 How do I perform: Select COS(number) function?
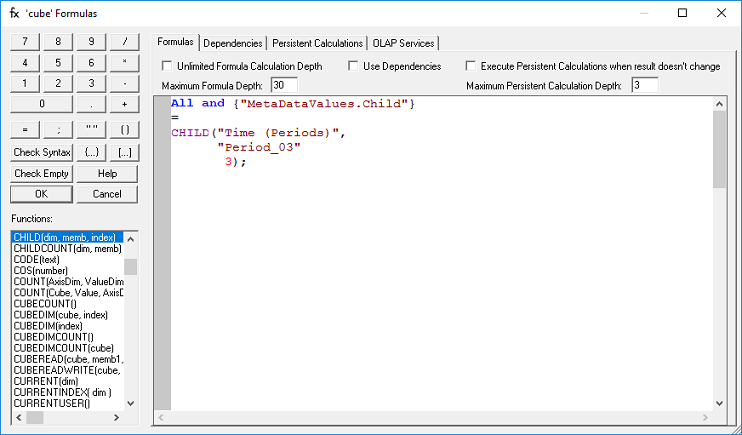point(67,271)
